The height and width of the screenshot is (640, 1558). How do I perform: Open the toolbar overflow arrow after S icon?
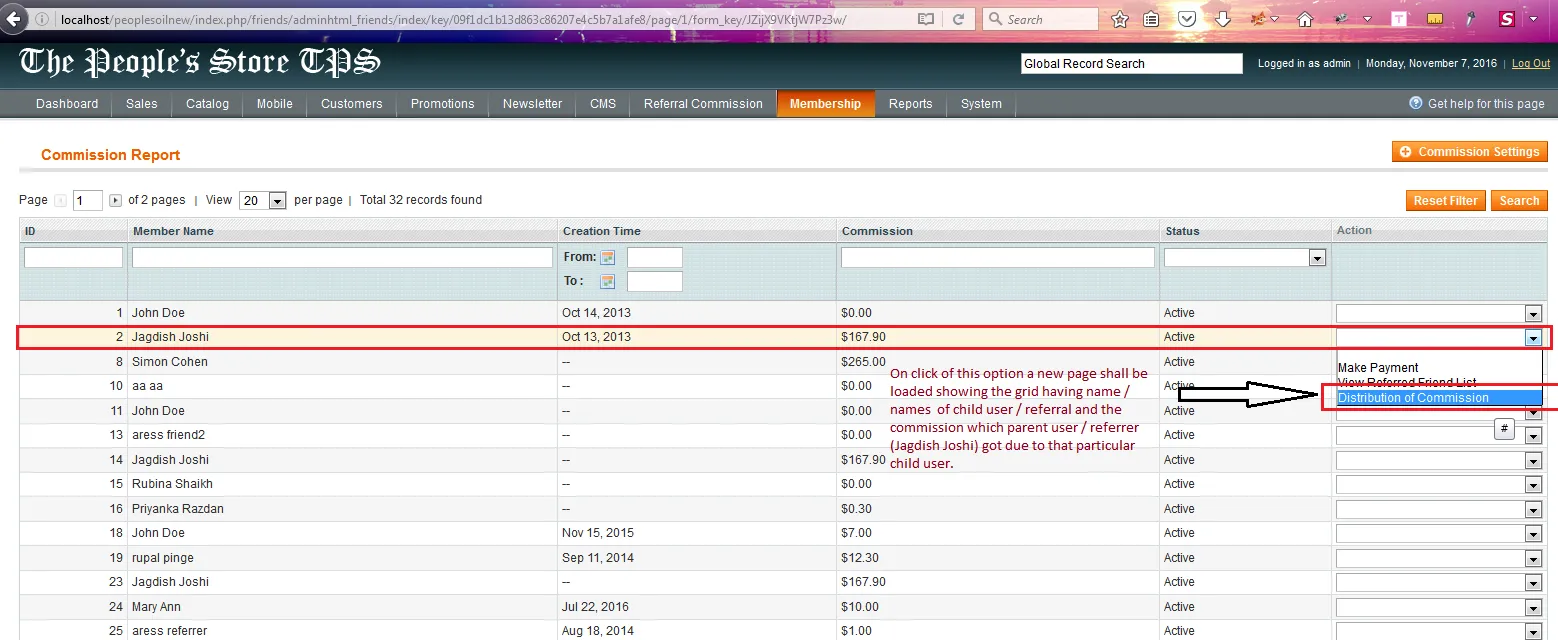(1534, 19)
